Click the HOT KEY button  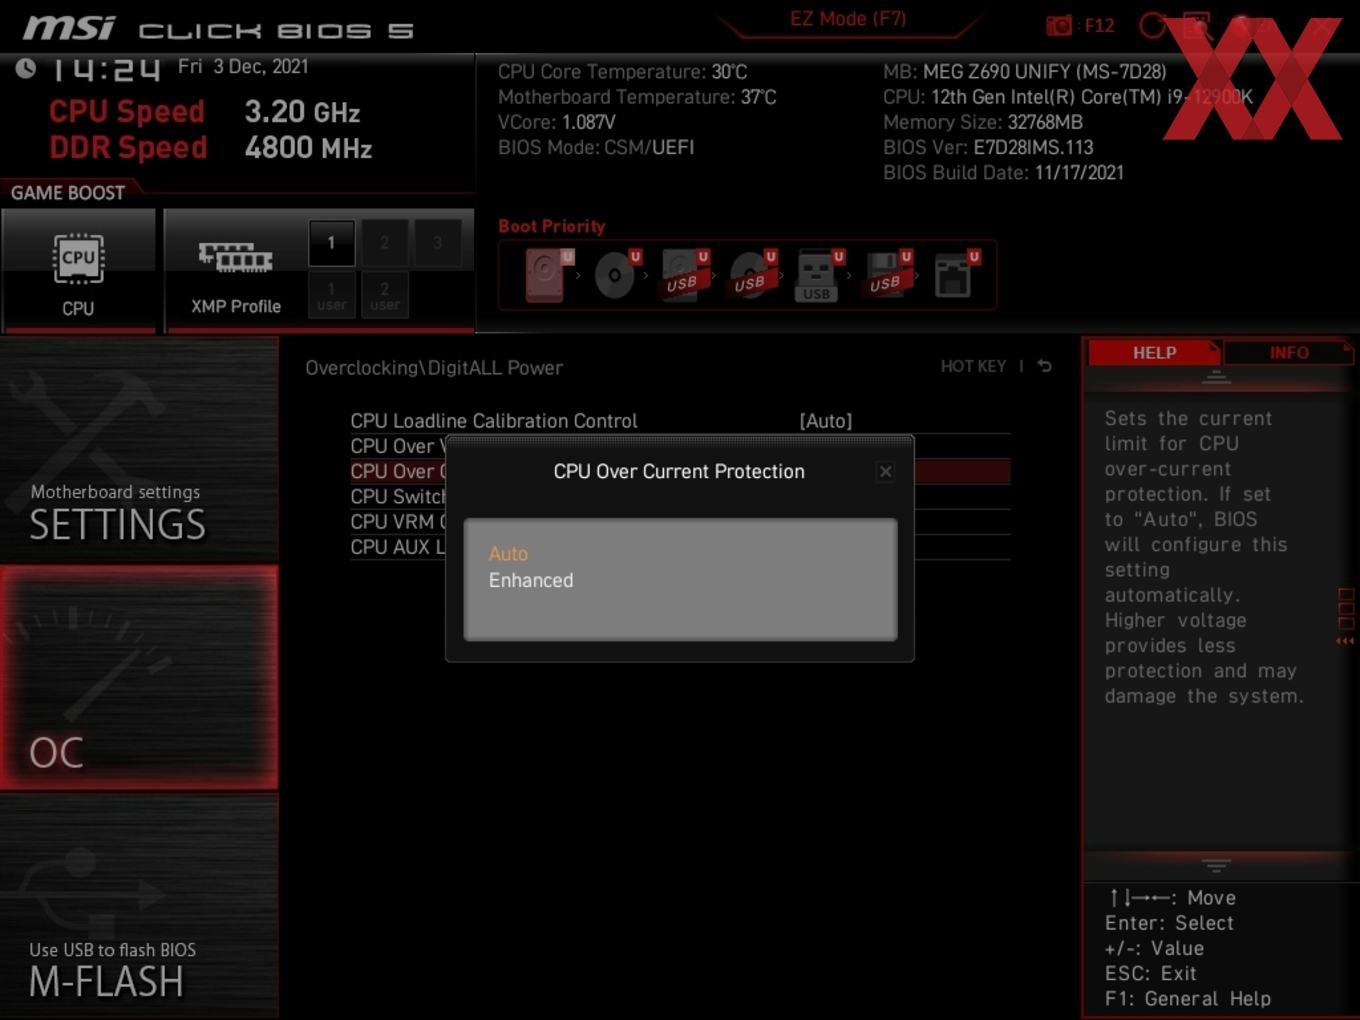pyautogui.click(x=973, y=366)
